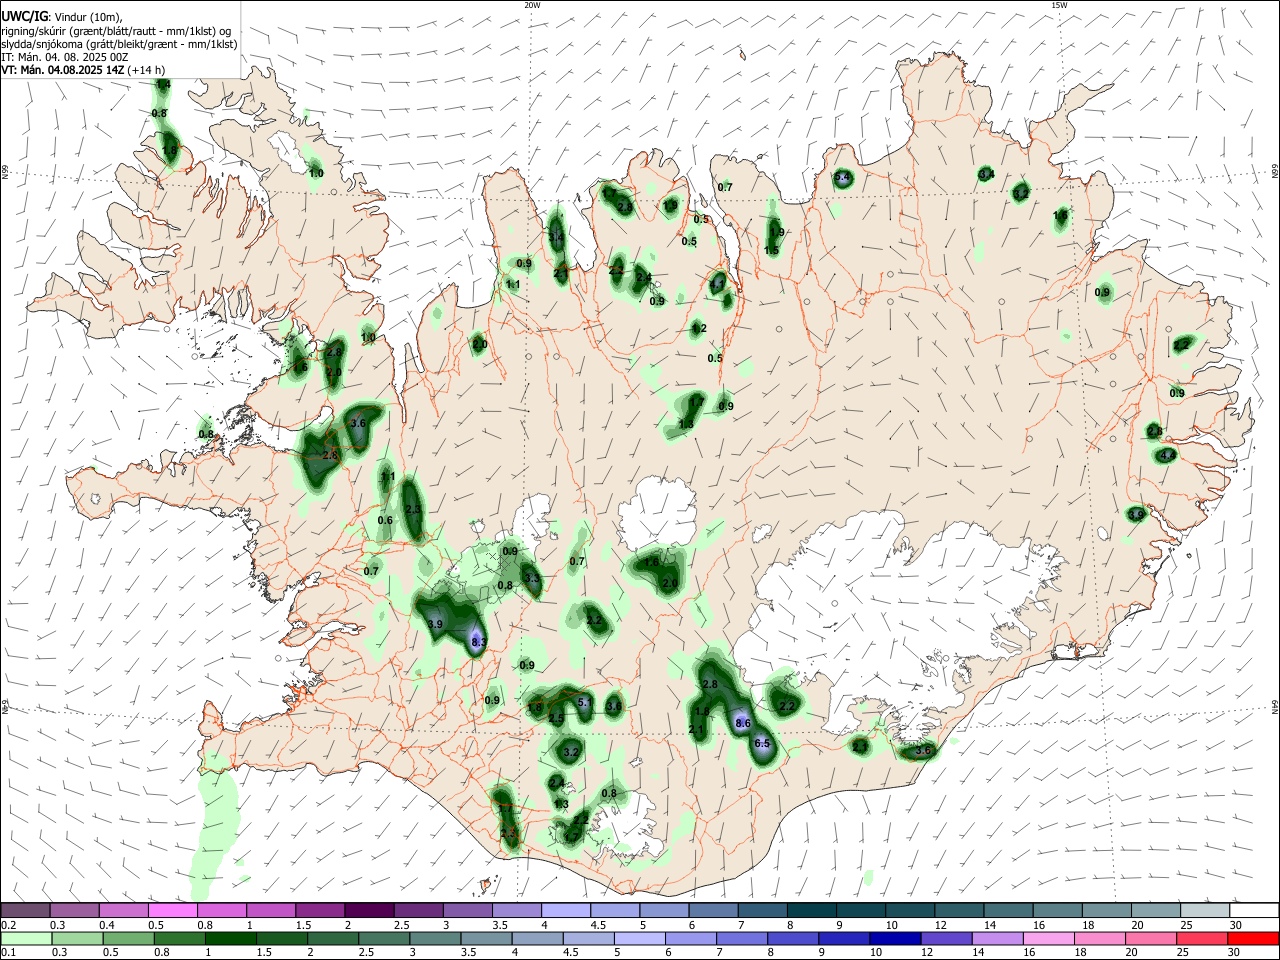Click the 3.3 precipitation value on the map
Screen dimensions: 1280x960
pos(532,579)
